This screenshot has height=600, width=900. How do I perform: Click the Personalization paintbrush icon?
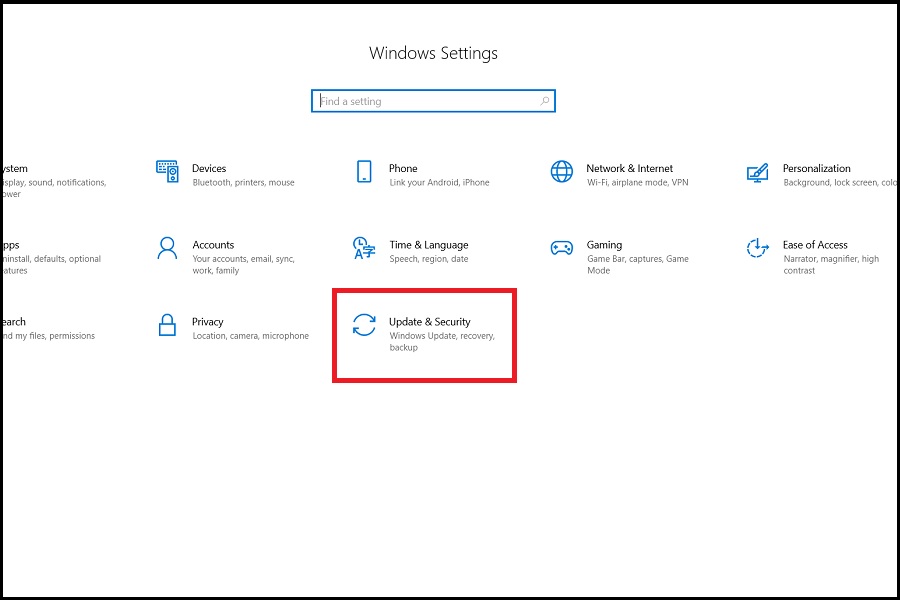(x=758, y=172)
